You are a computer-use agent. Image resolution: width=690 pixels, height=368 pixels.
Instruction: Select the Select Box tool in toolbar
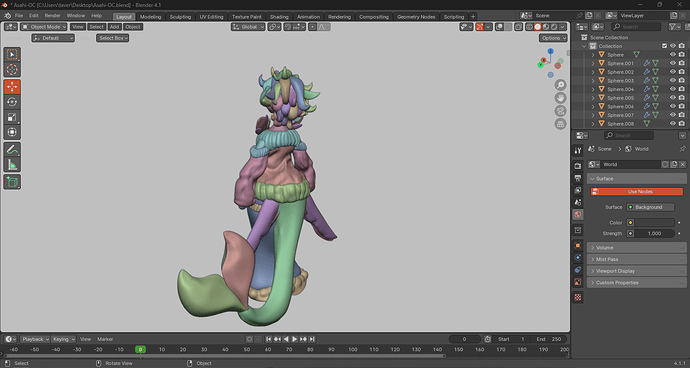coord(12,54)
